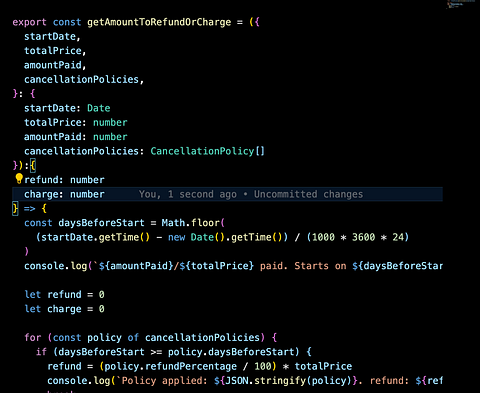Click the '=>' arrow token
Image resolution: width=480 pixels, height=393 pixels.
coord(29,209)
